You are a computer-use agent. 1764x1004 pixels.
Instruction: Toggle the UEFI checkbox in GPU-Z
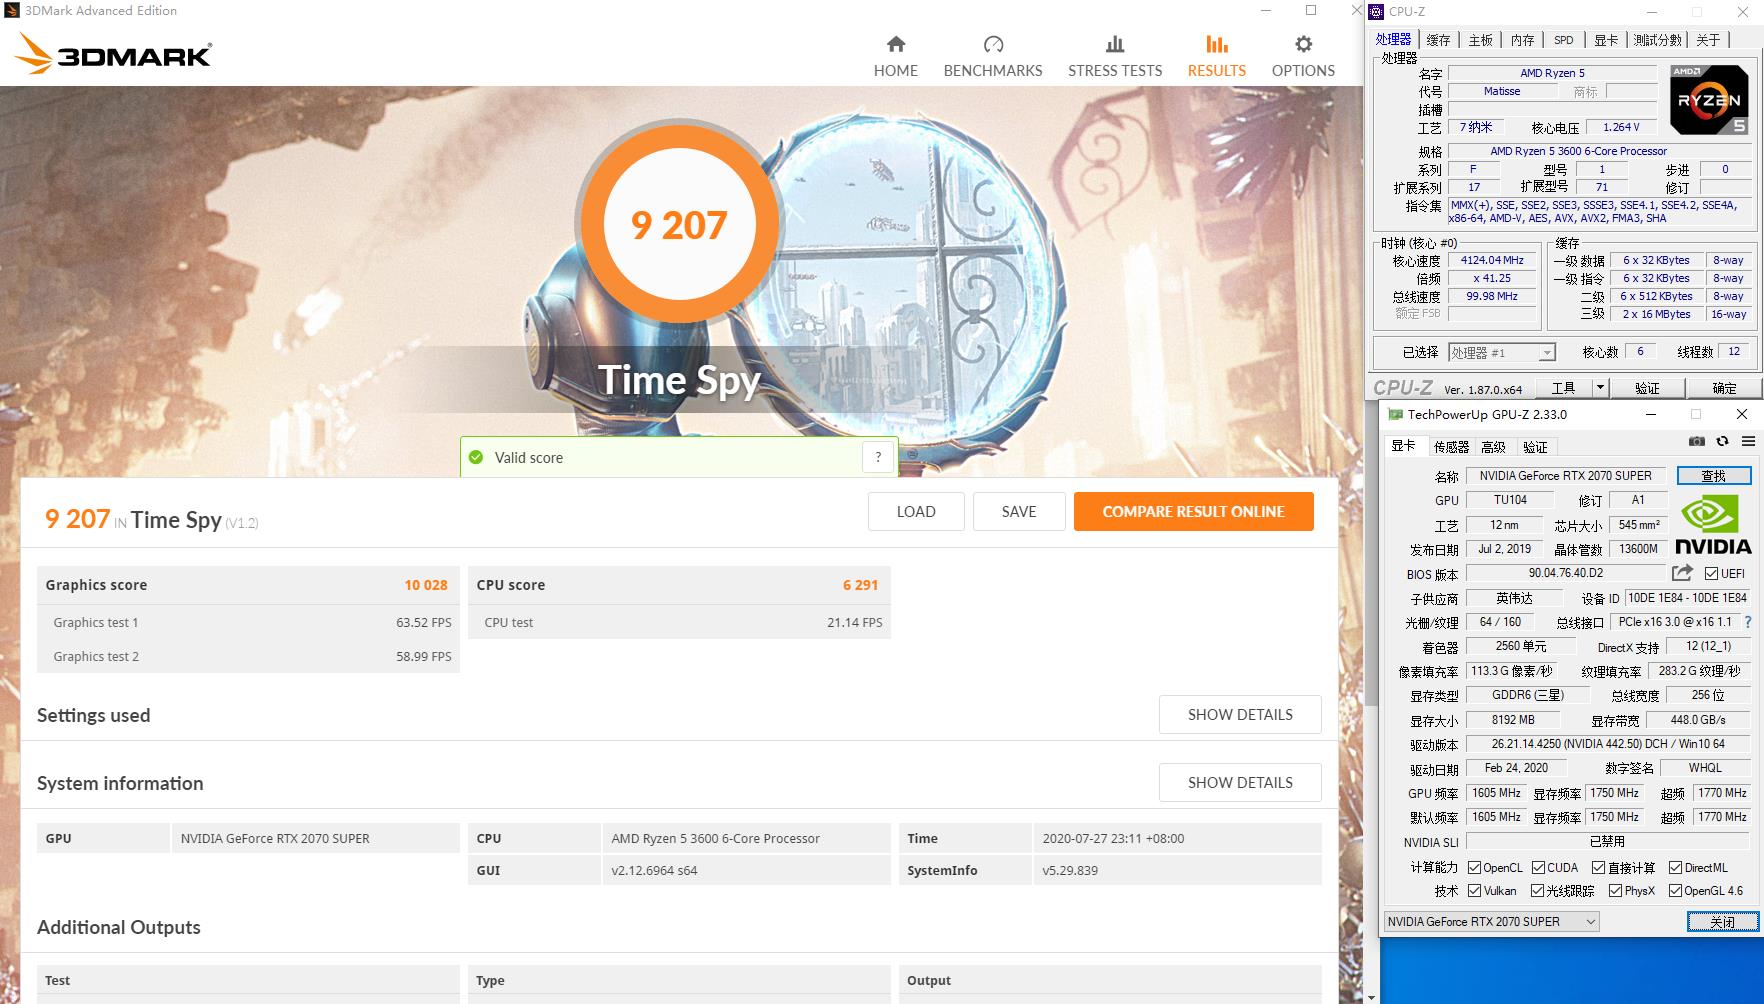[1711, 574]
